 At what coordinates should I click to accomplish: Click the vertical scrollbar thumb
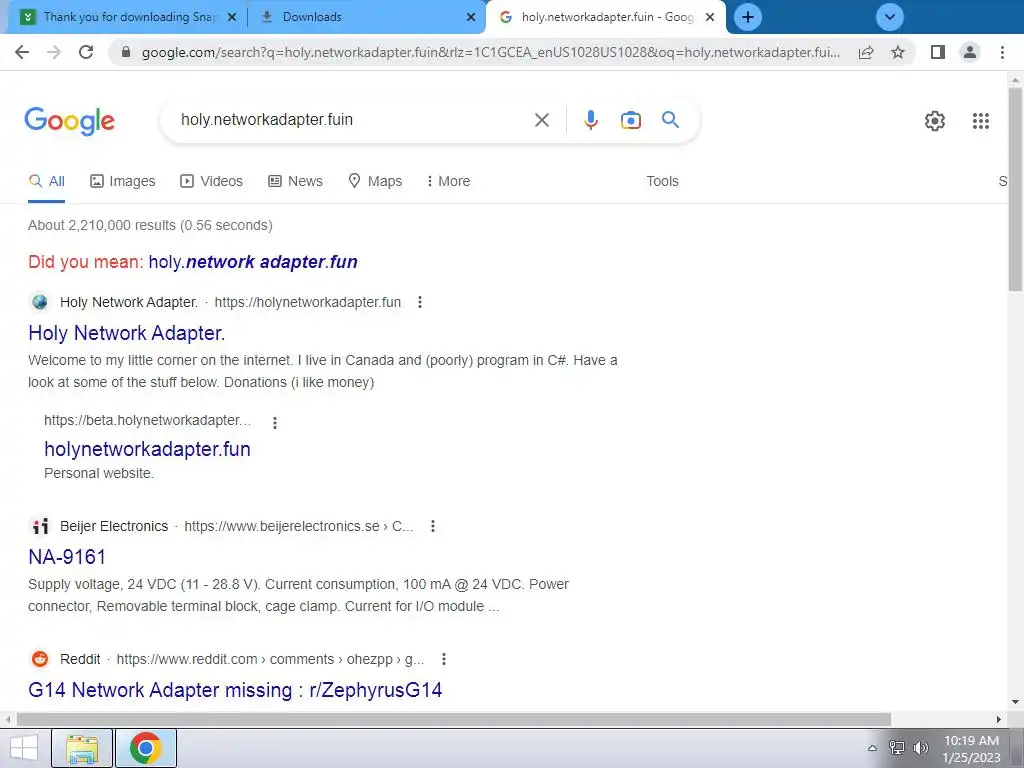pos(1015,189)
